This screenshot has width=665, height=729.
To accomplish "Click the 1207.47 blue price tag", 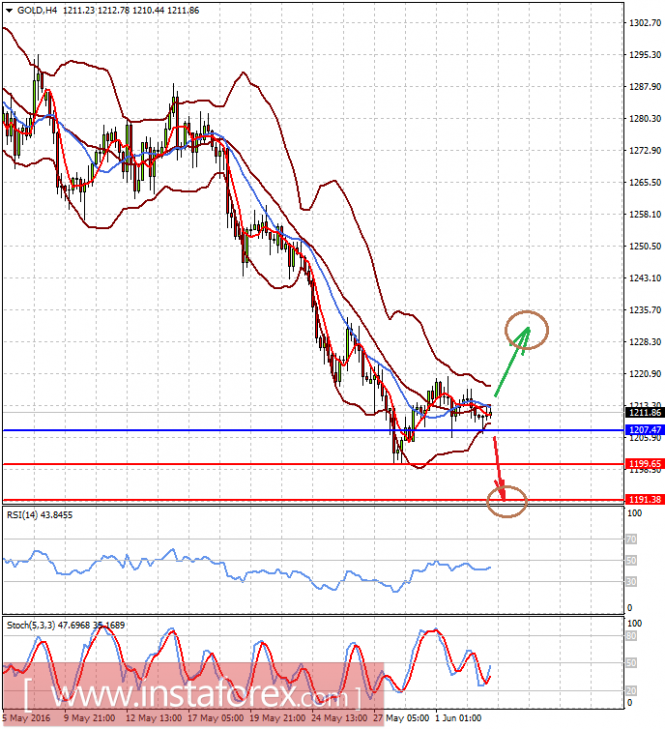I will [645, 430].
